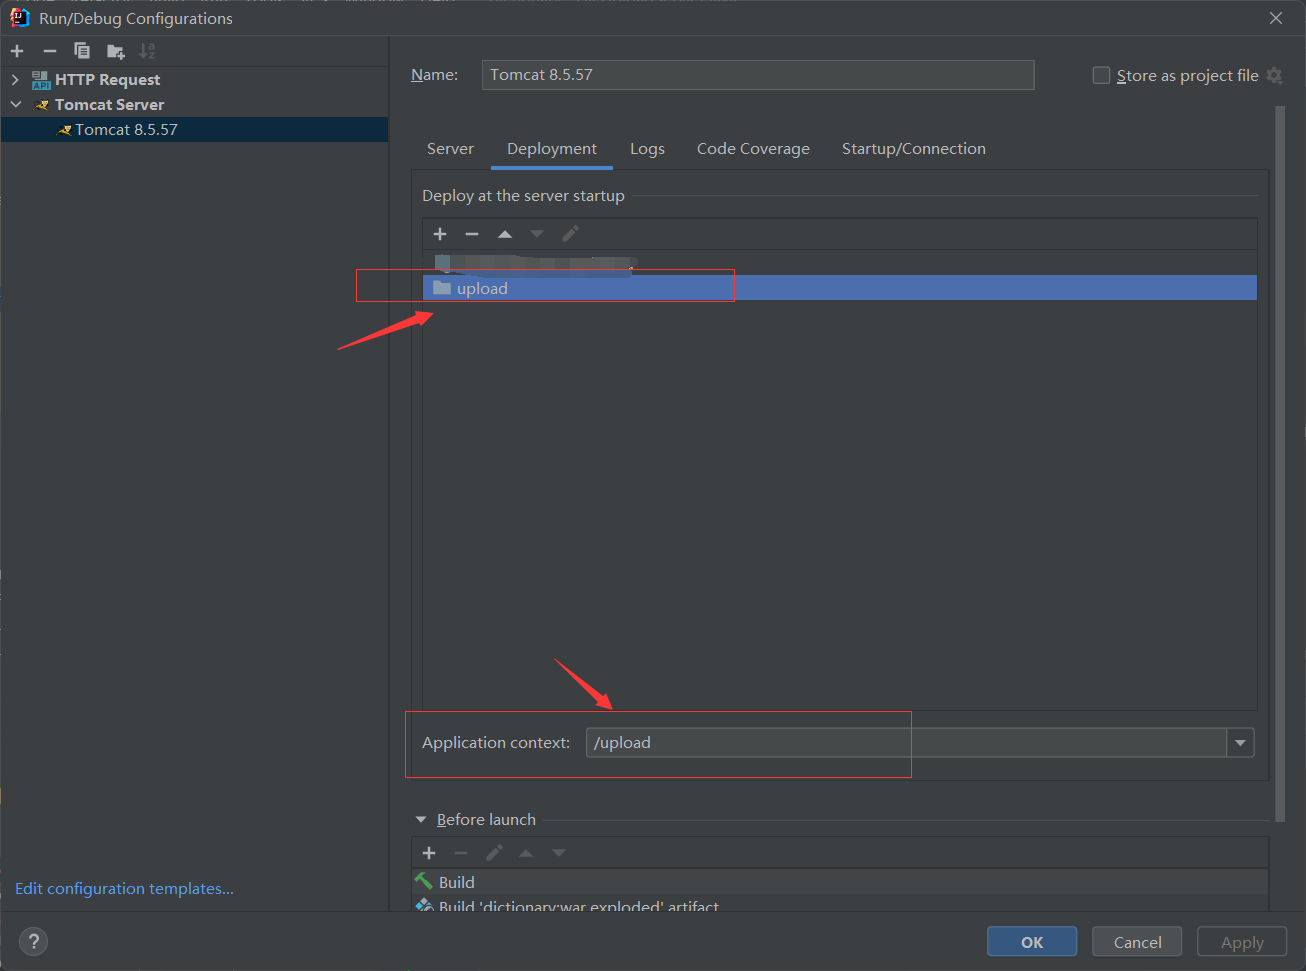The image size is (1306, 971).
Task: Select Tomcat Server tree item
Action: pos(194,105)
